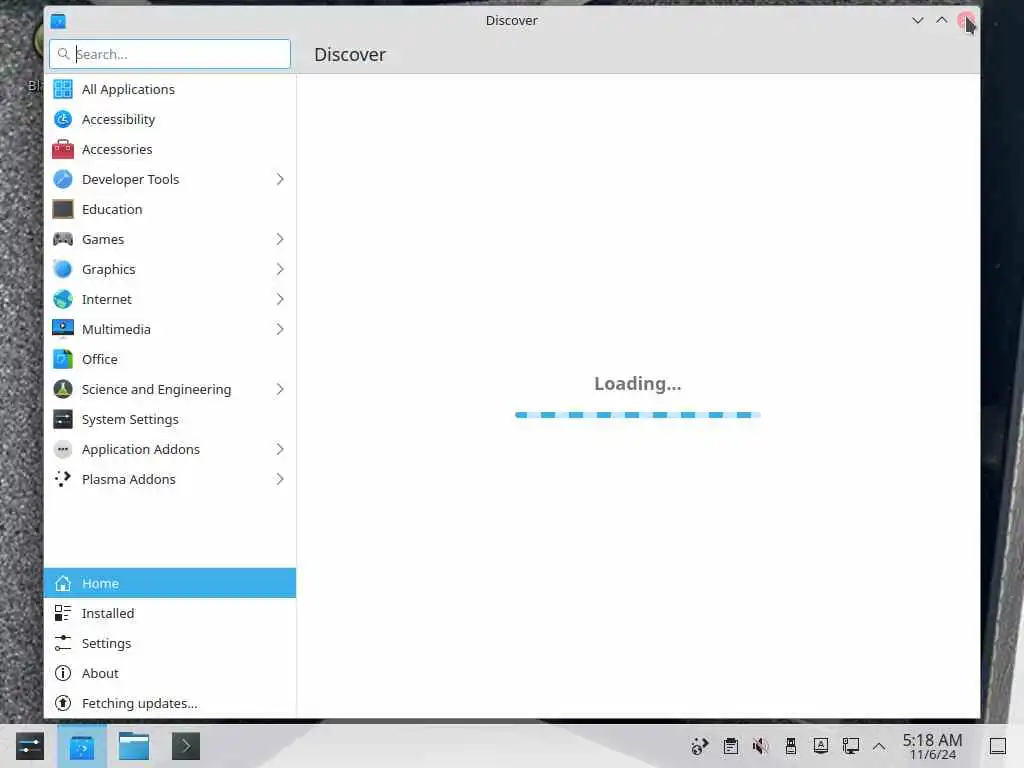This screenshot has height=768, width=1024.
Task: Click the Application Addons icon
Action: coord(63,449)
